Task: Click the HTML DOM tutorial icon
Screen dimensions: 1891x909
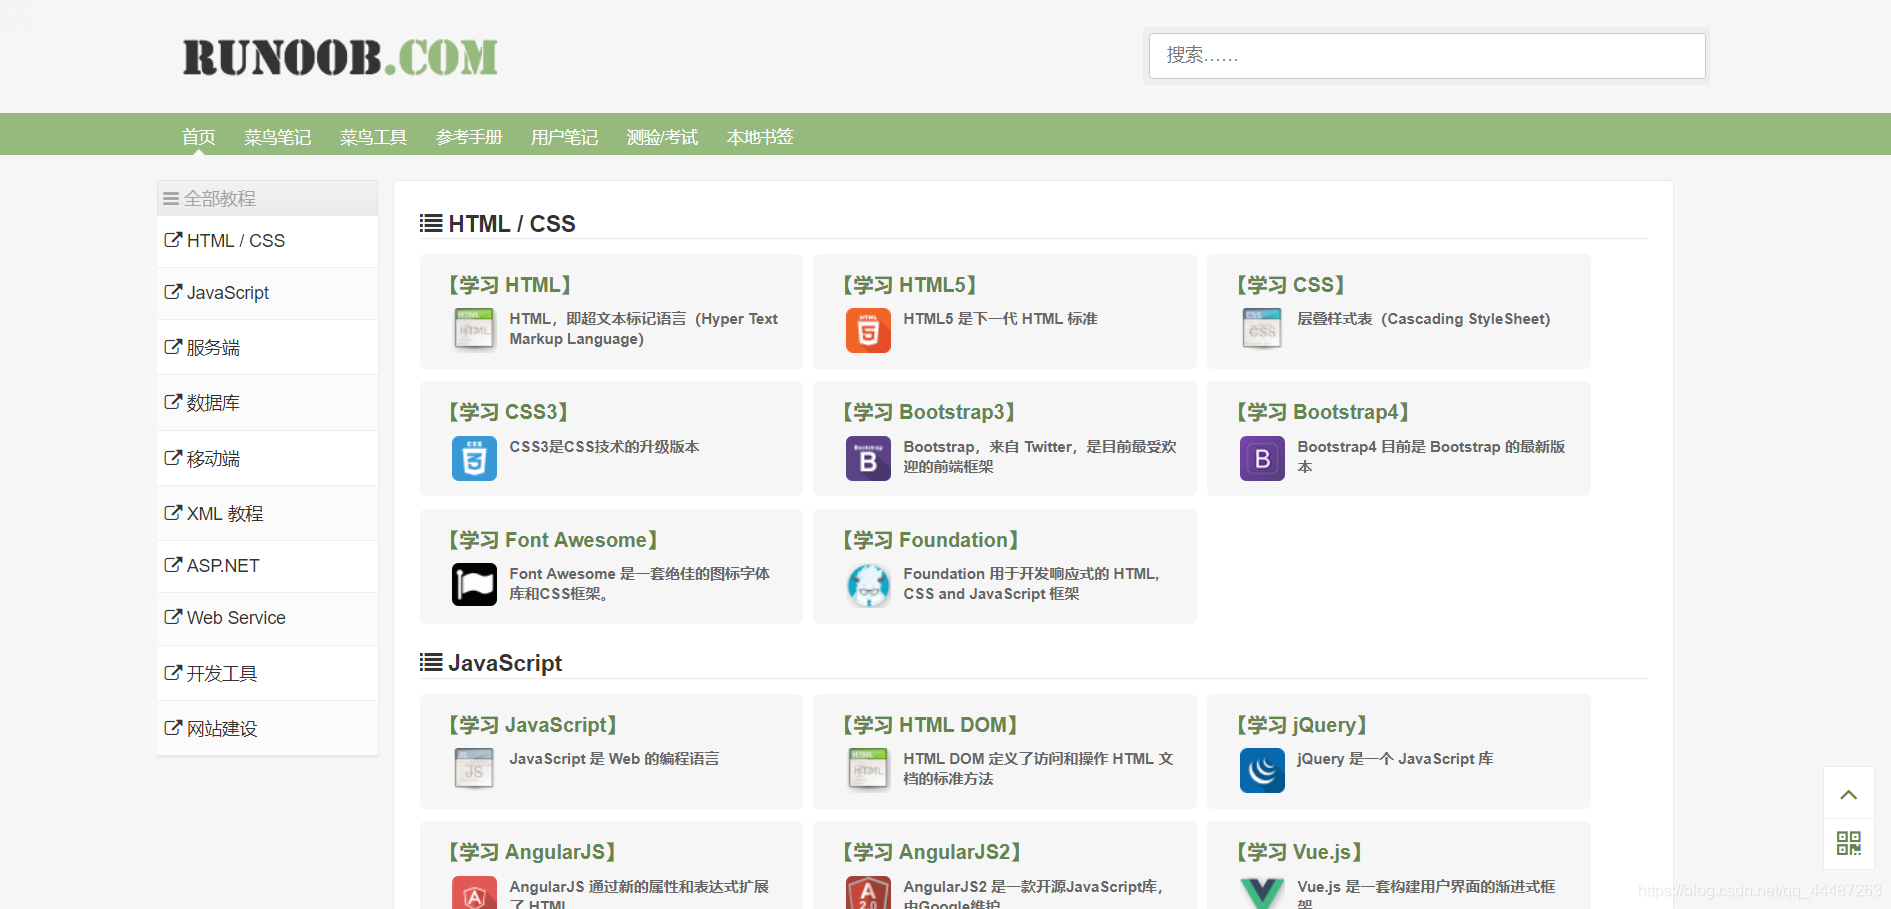Action: pyautogui.click(x=868, y=770)
